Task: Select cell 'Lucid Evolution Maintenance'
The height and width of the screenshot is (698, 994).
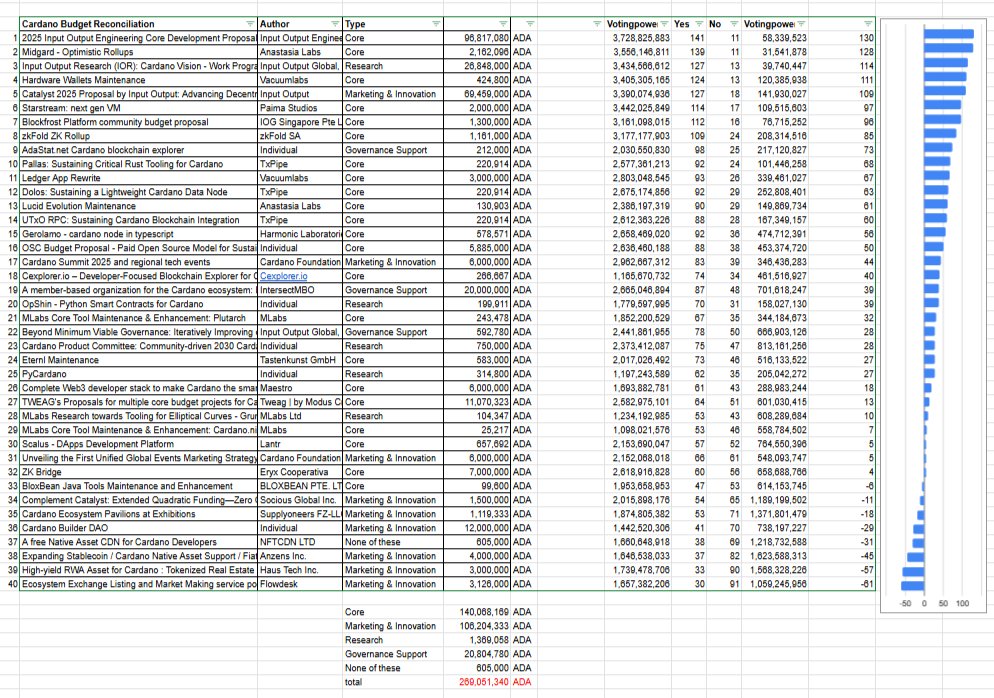Action: [x=138, y=206]
